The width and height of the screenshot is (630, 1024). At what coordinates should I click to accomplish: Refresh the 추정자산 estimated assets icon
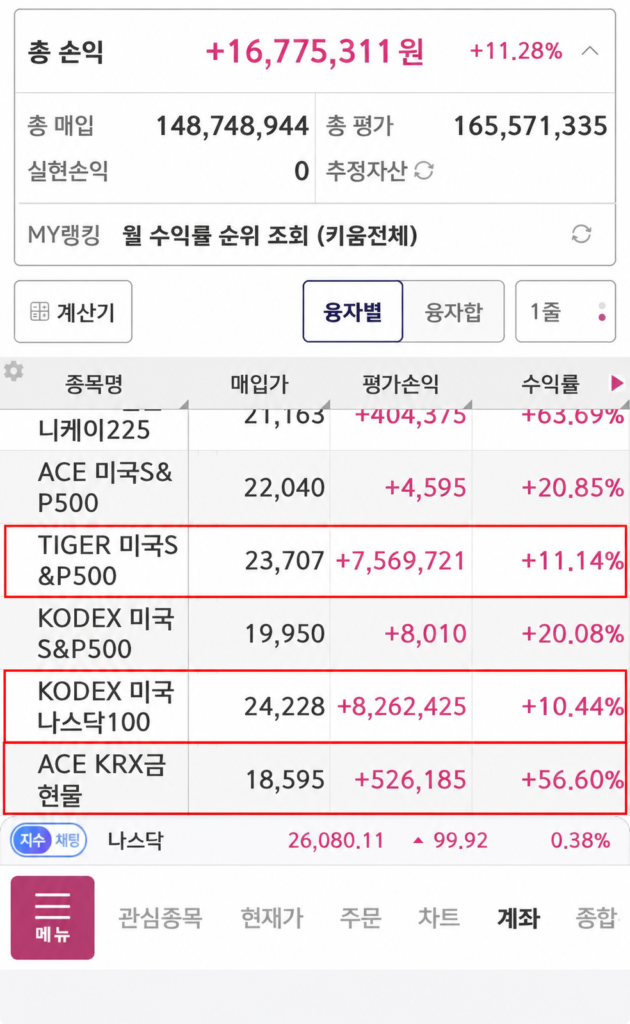click(424, 170)
